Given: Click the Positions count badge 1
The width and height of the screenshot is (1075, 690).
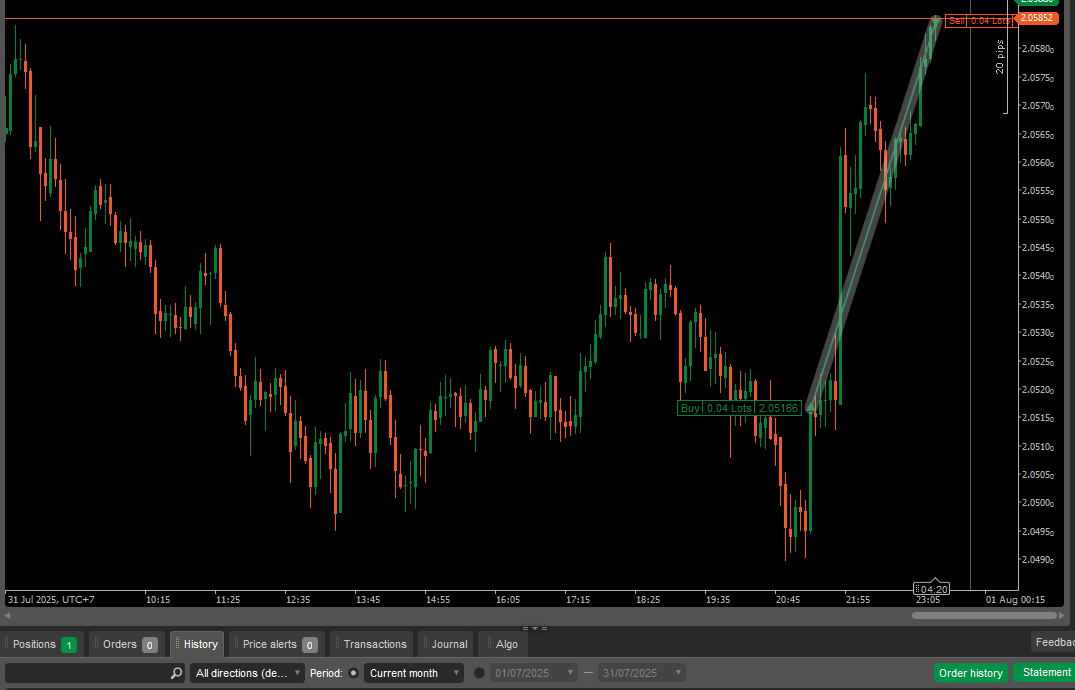Looking at the screenshot, I should pos(69,645).
